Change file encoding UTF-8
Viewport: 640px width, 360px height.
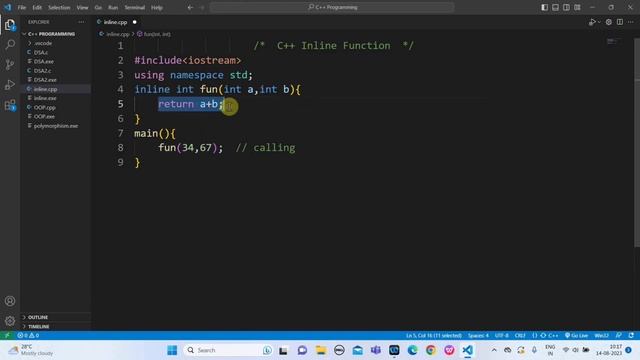502,336
